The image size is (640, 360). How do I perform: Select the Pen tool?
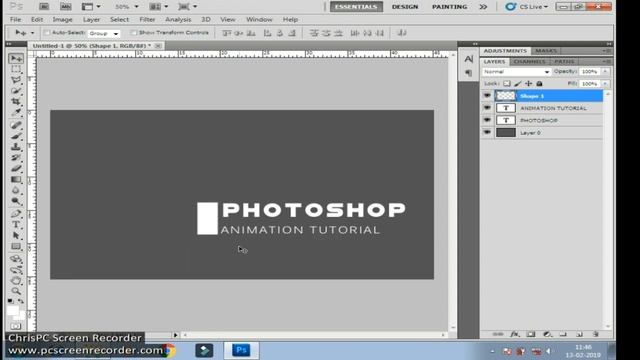(x=16, y=214)
